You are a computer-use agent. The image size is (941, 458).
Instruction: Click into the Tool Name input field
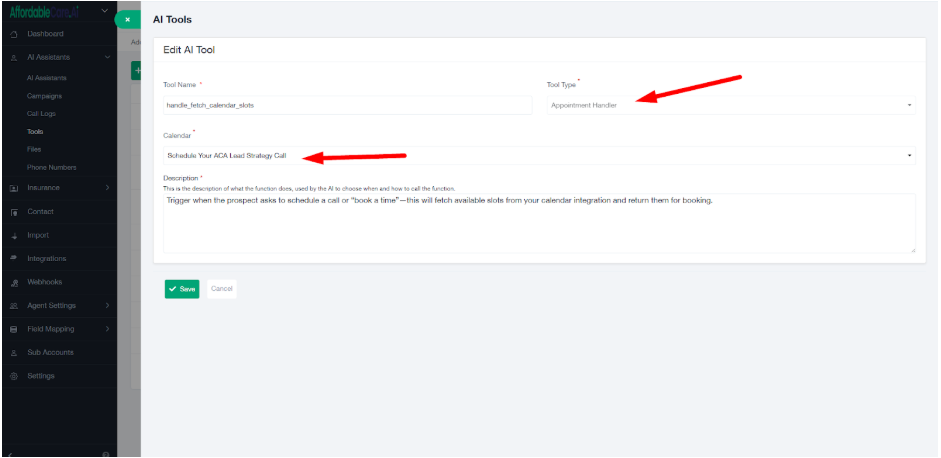click(347, 105)
